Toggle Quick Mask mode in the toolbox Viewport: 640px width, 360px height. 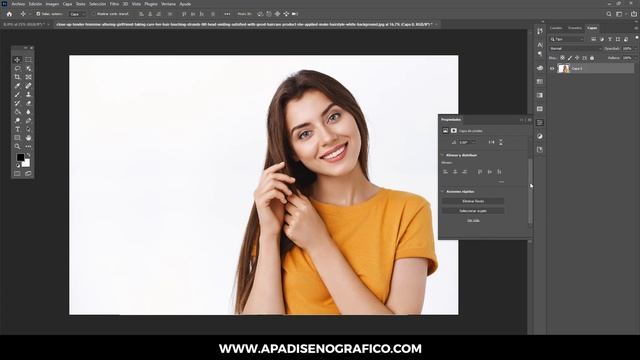click(17, 173)
